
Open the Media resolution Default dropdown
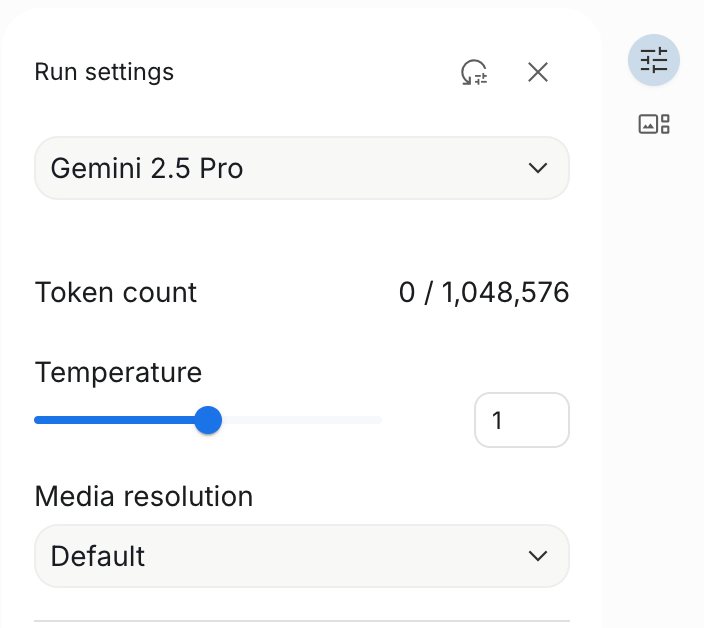coord(302,556)
